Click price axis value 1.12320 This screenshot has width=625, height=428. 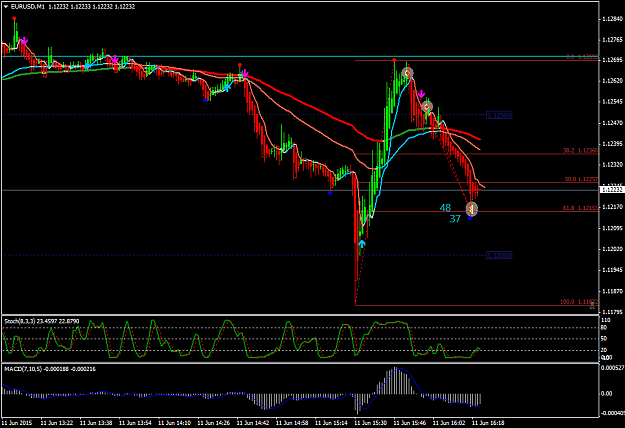[x=612, y=165]
